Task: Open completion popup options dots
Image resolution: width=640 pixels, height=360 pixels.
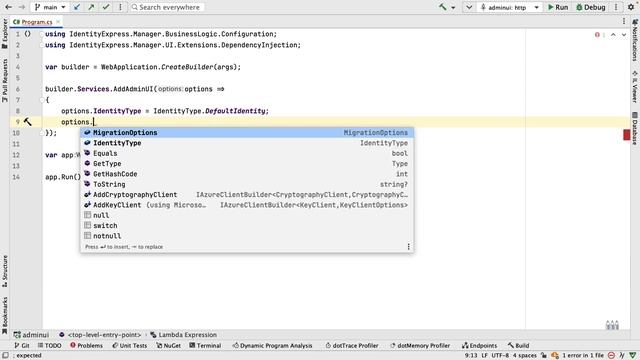Action: 408,247
